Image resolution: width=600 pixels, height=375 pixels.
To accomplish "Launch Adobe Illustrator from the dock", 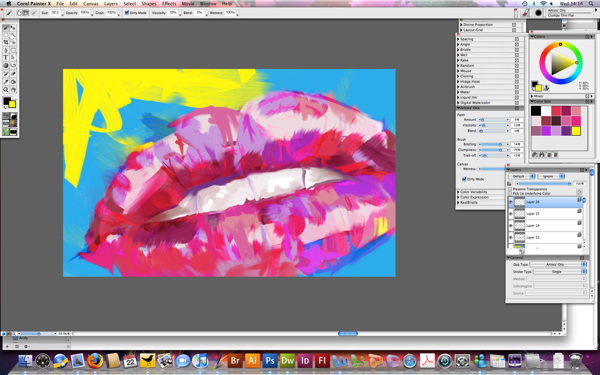I will click(x=253, y=360).
